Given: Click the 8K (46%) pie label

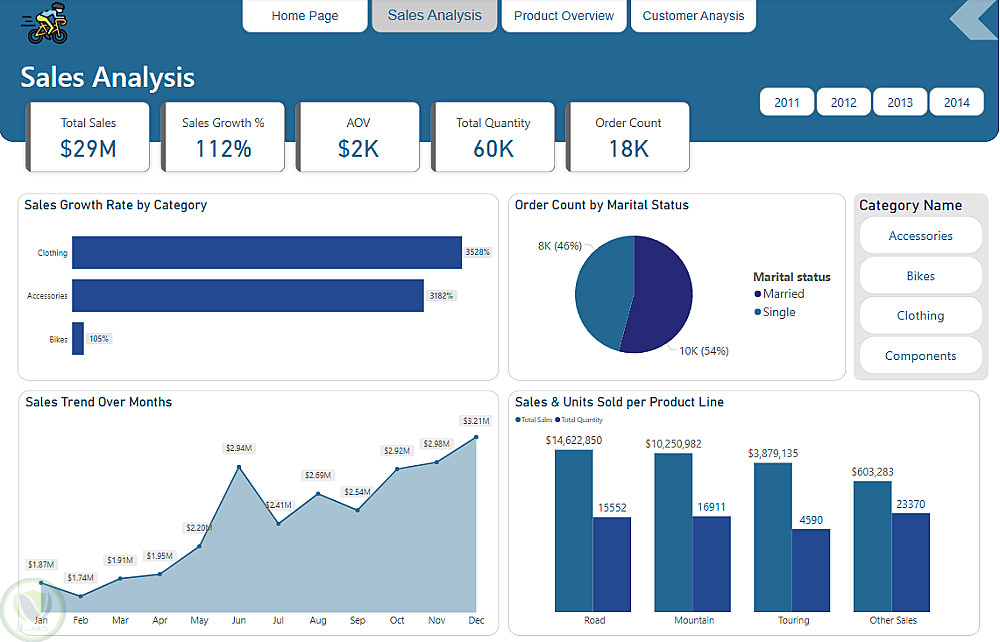Looking at the screenshot, I should point(560,246).
